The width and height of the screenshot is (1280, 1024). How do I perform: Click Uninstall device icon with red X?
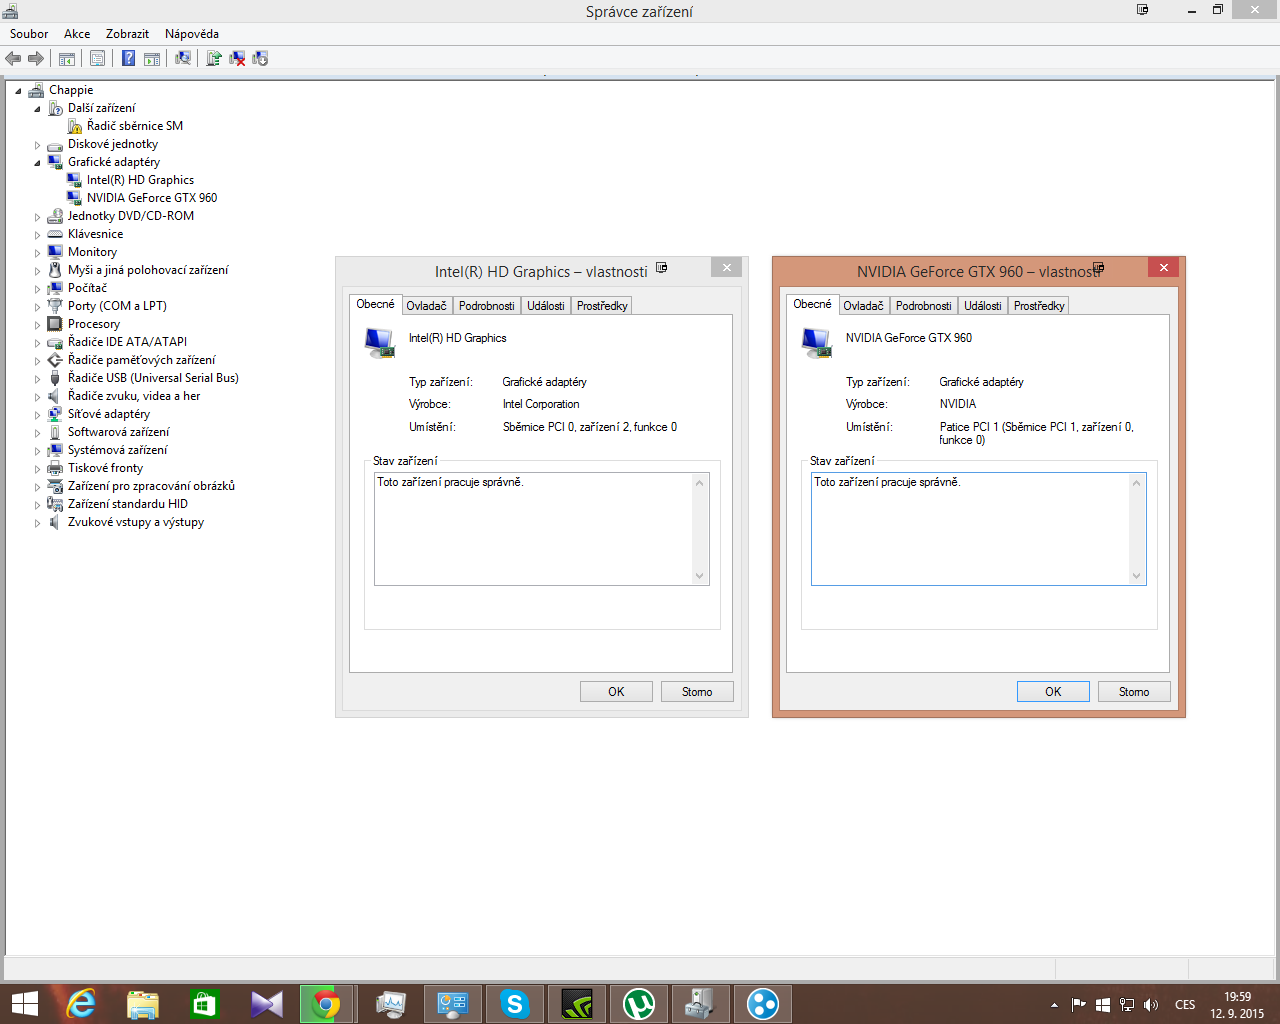(x=237, y=59)
